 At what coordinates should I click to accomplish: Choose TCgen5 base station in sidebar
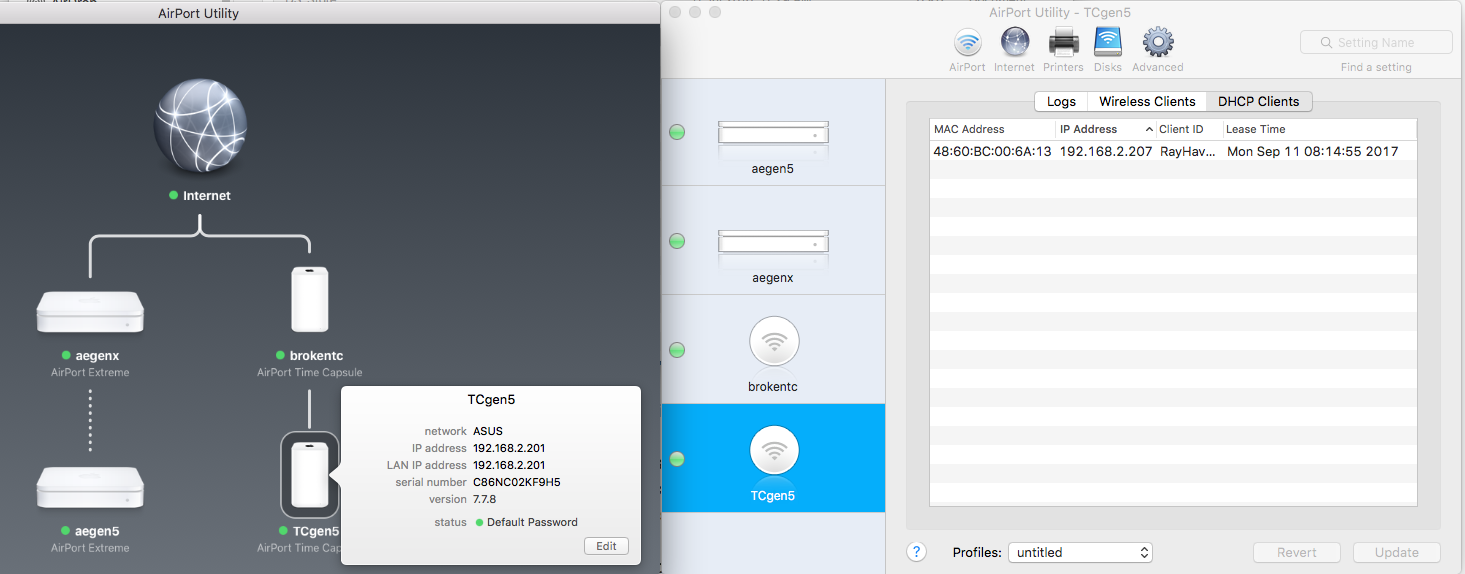pos(773,459)
